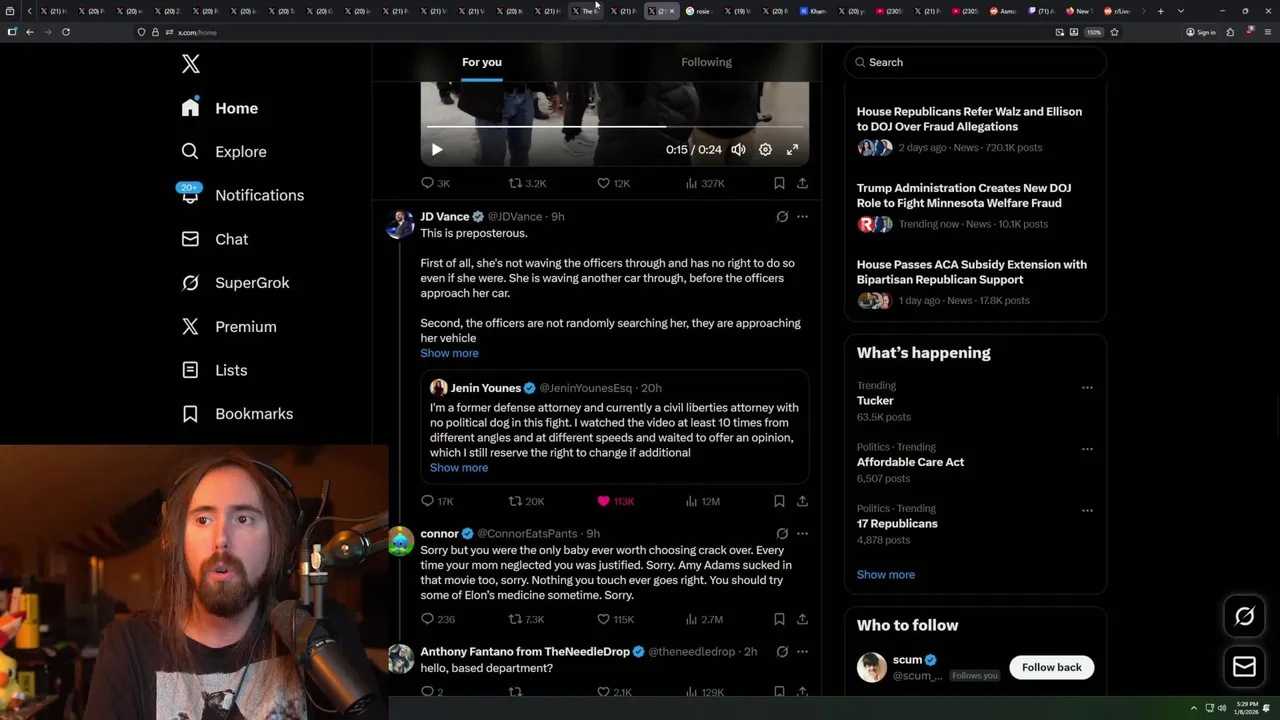Image resolution: width=1280 pixels, height=720 pixels.
Task: Open more options for Tucker trend
Action: tap(1087, 388)
